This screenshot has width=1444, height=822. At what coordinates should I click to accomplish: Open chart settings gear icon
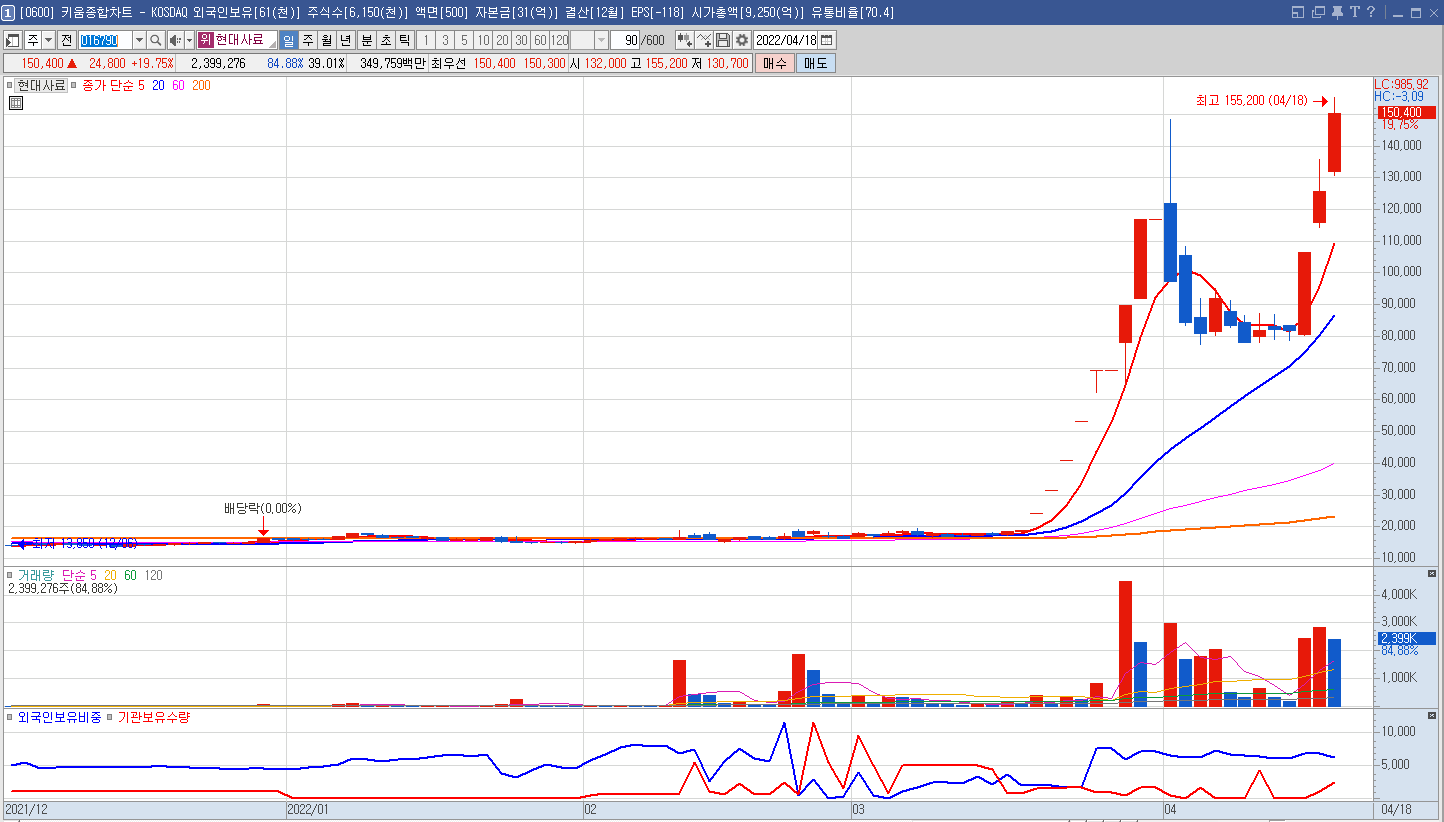pos(741,40)
